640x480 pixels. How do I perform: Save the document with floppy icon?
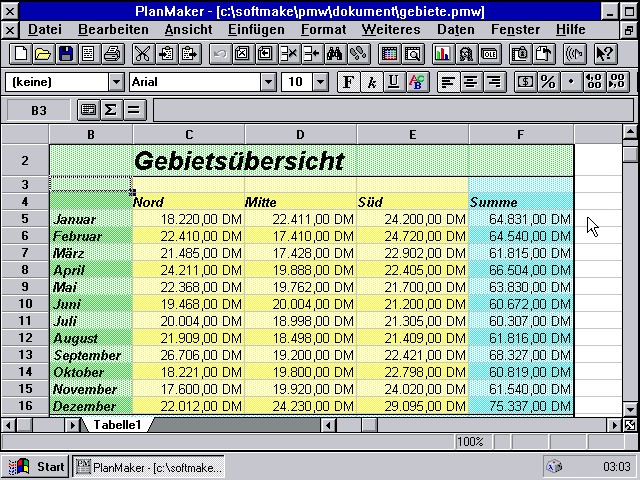click(66, 54)
